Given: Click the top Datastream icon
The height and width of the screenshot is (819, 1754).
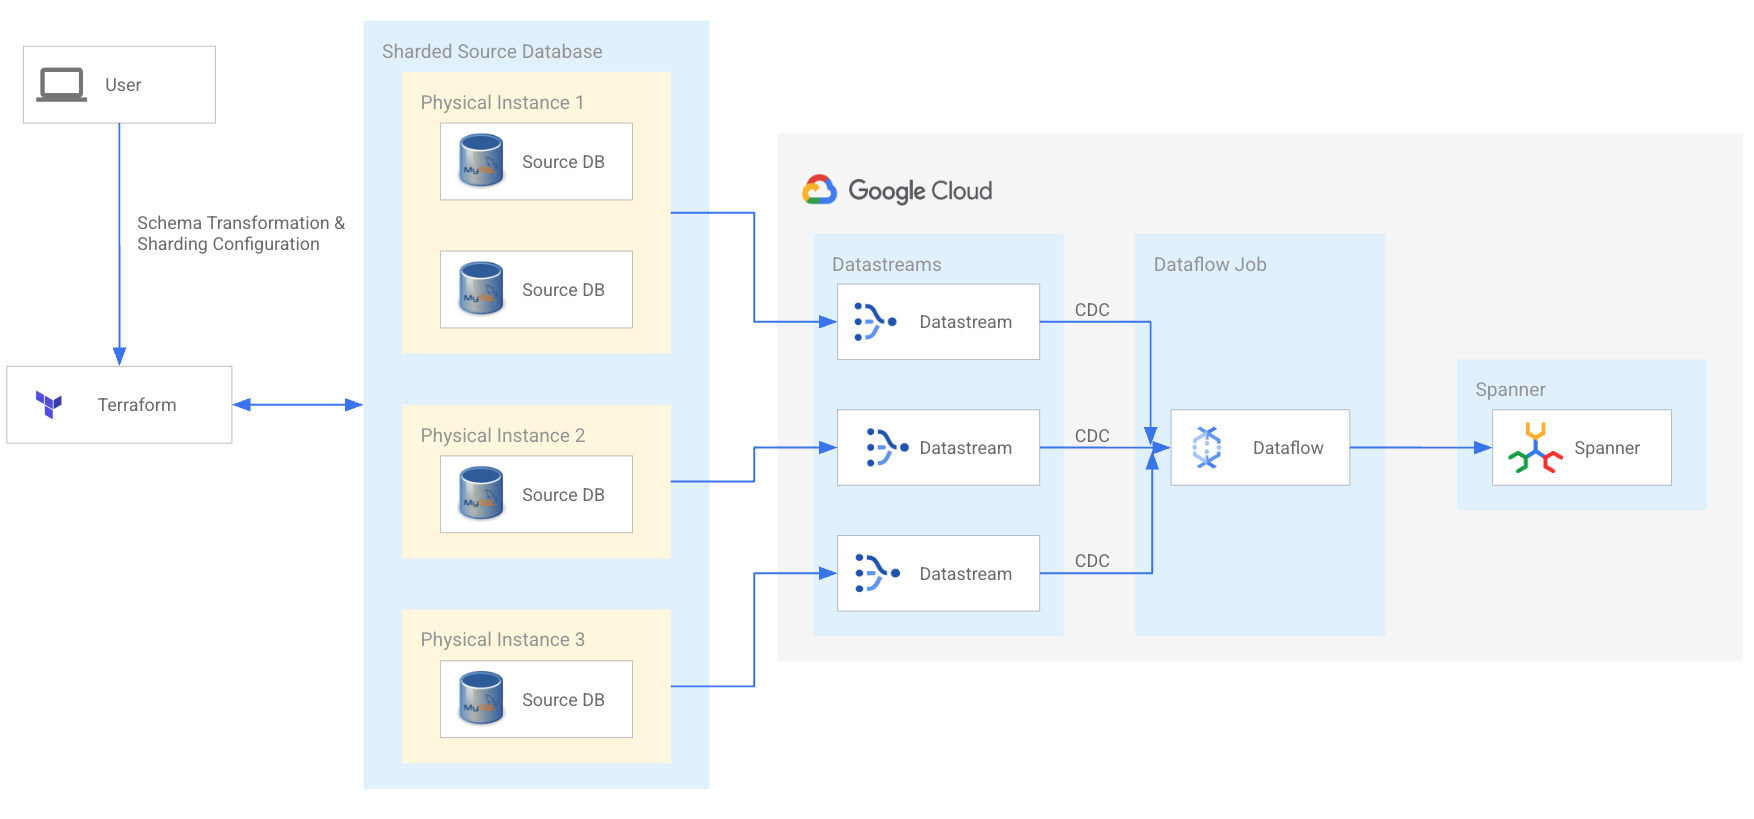Looking at the screenshot, I should click(x=875, y=322).
